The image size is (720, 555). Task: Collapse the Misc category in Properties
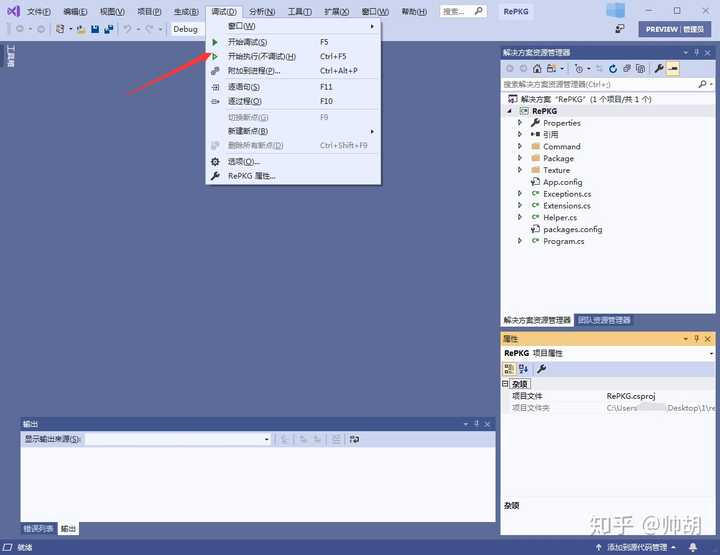505,383
